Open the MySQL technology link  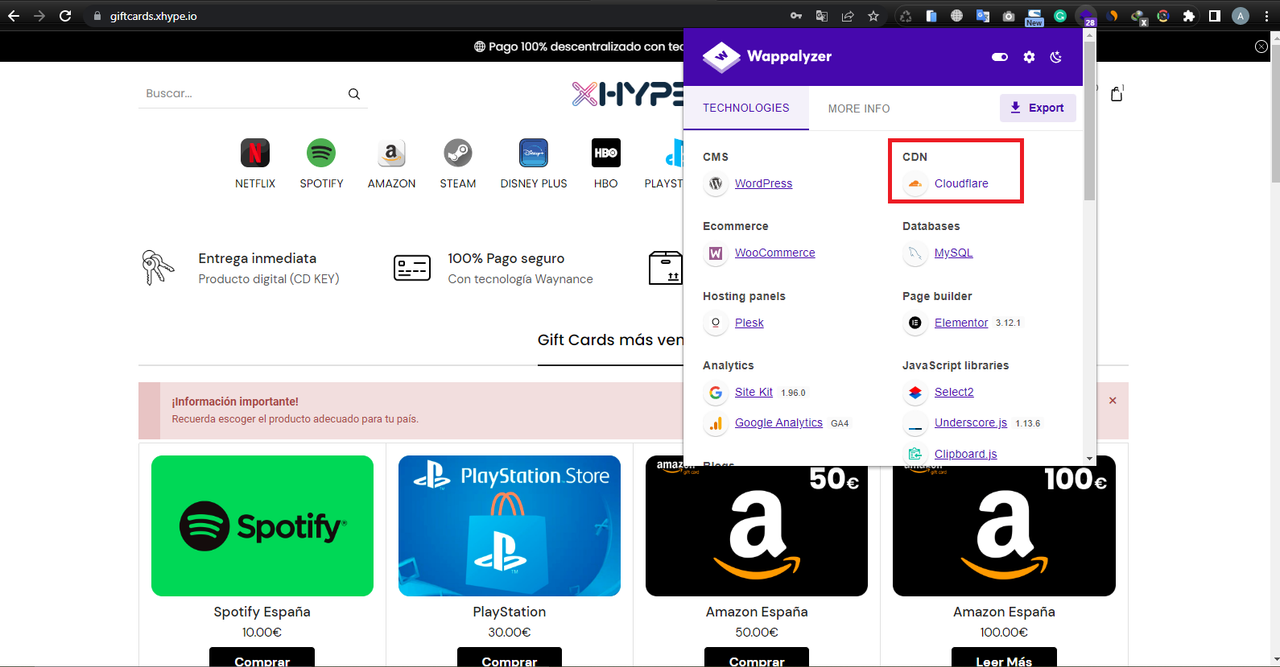click(953, 253)
